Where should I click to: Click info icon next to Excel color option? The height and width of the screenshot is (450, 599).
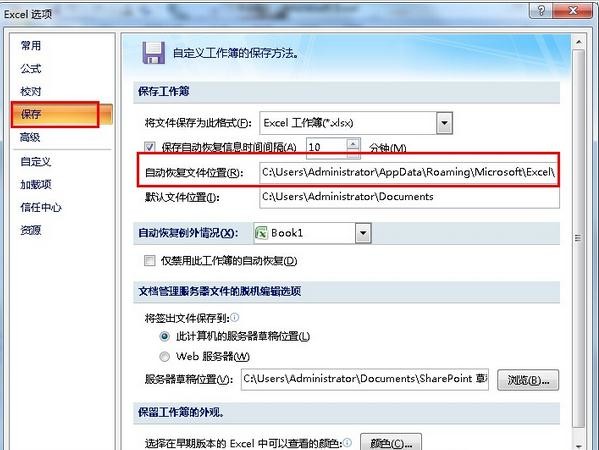click(347, 442)
